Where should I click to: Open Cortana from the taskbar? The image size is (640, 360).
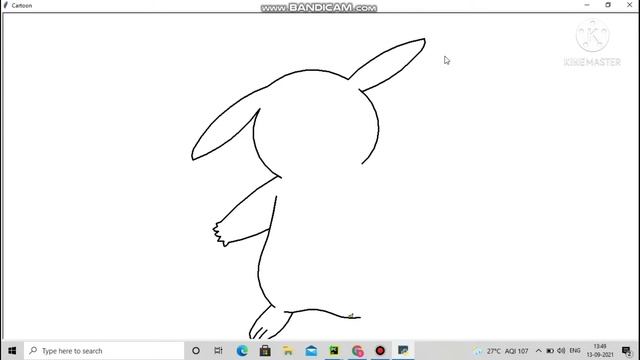point(196,351)
